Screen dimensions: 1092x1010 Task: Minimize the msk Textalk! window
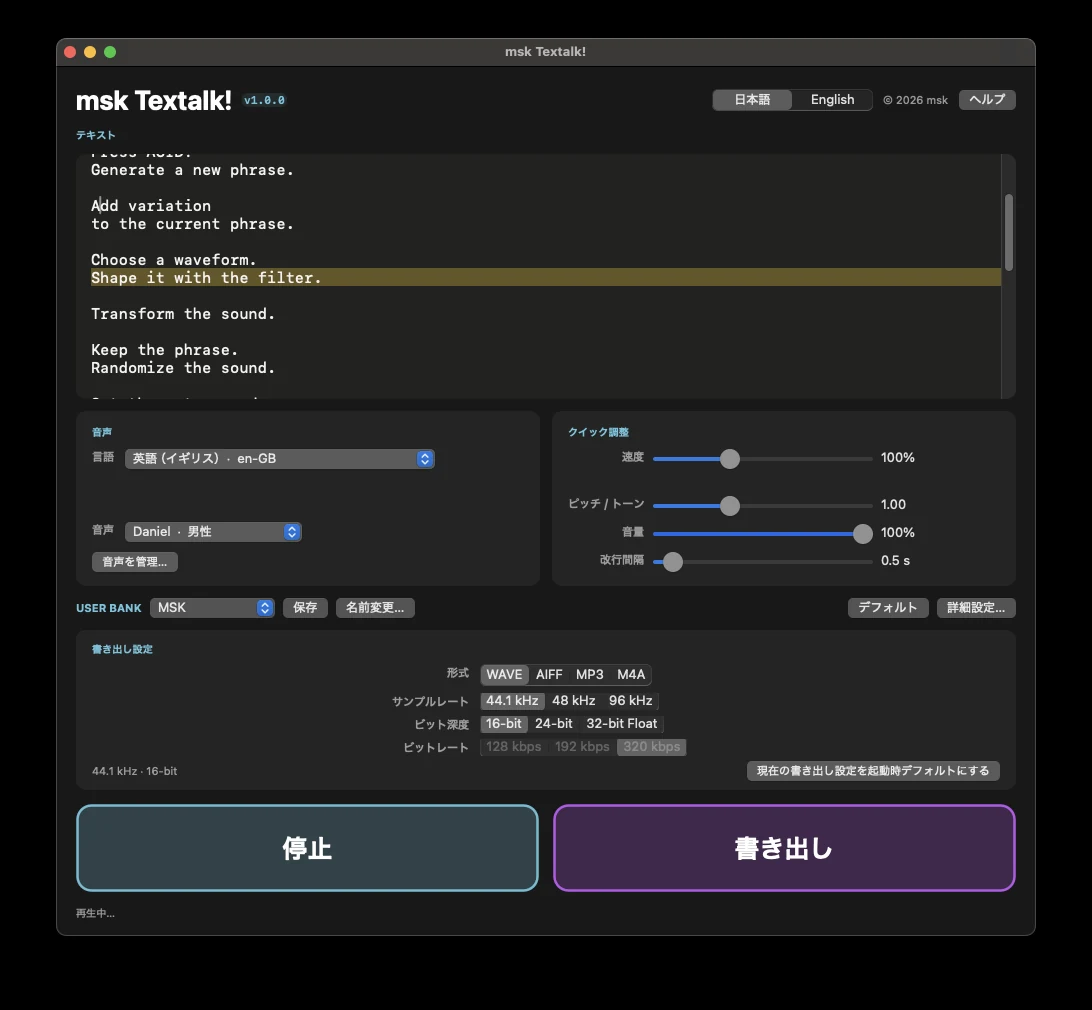90,52
